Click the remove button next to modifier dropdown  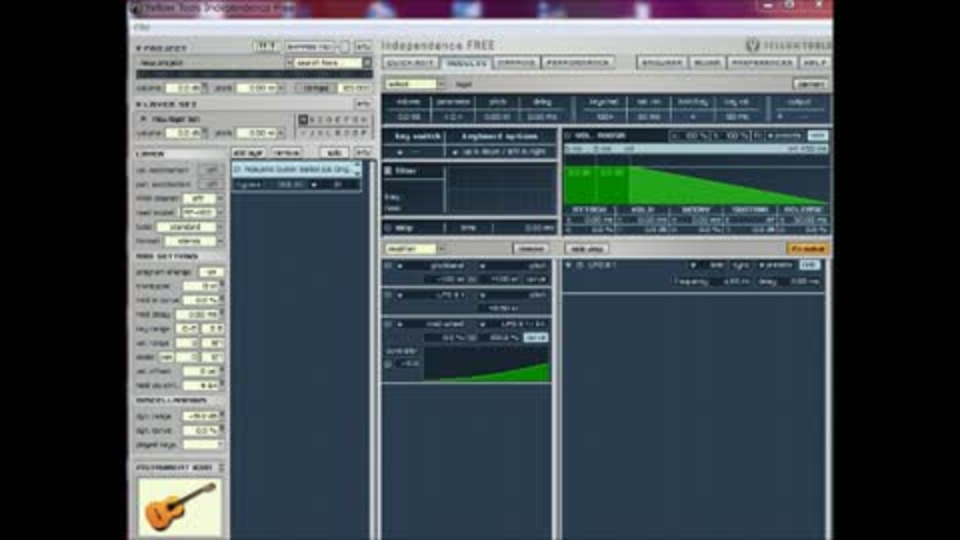click(x=531, y=249)
